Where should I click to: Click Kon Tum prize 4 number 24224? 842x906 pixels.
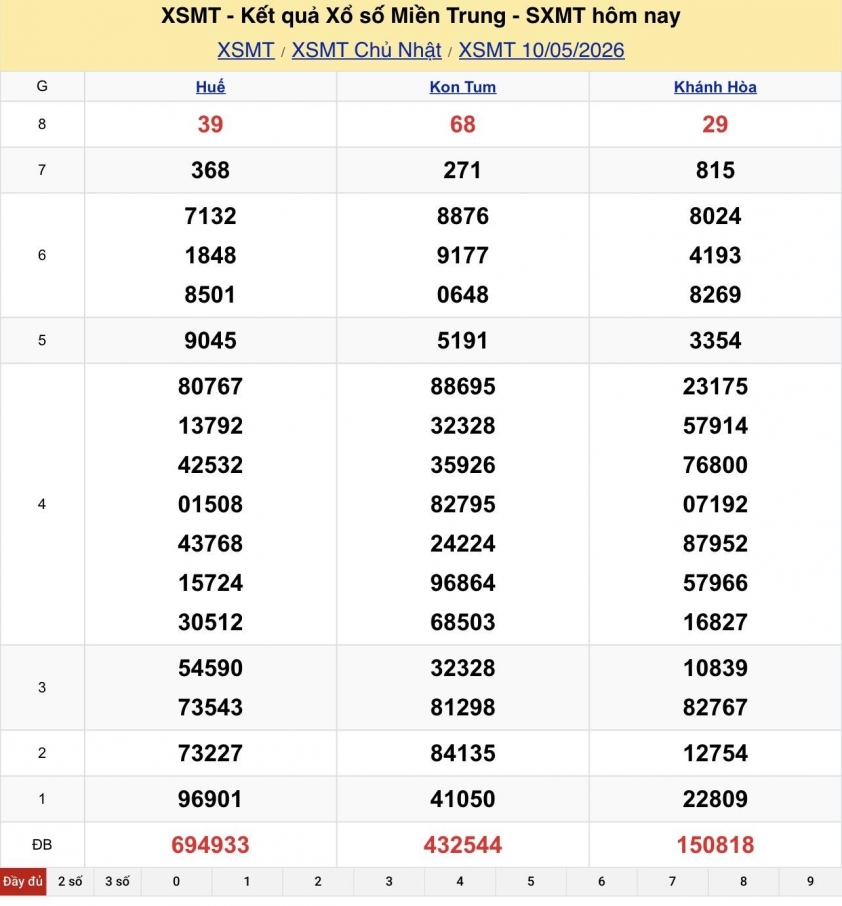click(x=463, y=544)
